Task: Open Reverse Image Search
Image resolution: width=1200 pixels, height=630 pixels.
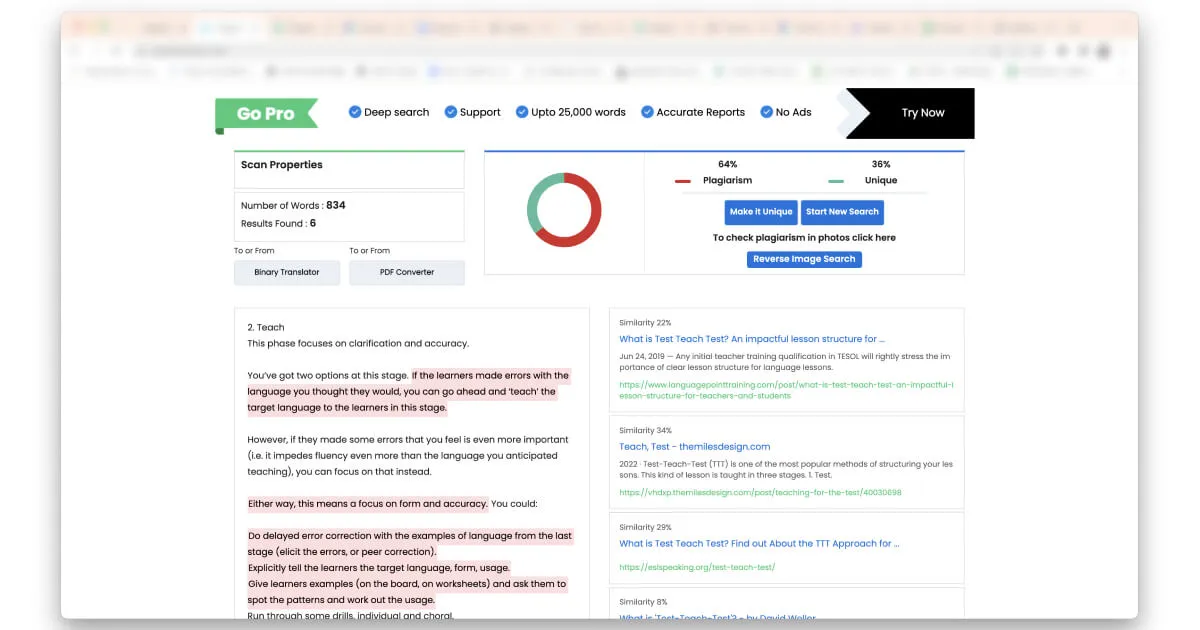Action: coord(804,259)
